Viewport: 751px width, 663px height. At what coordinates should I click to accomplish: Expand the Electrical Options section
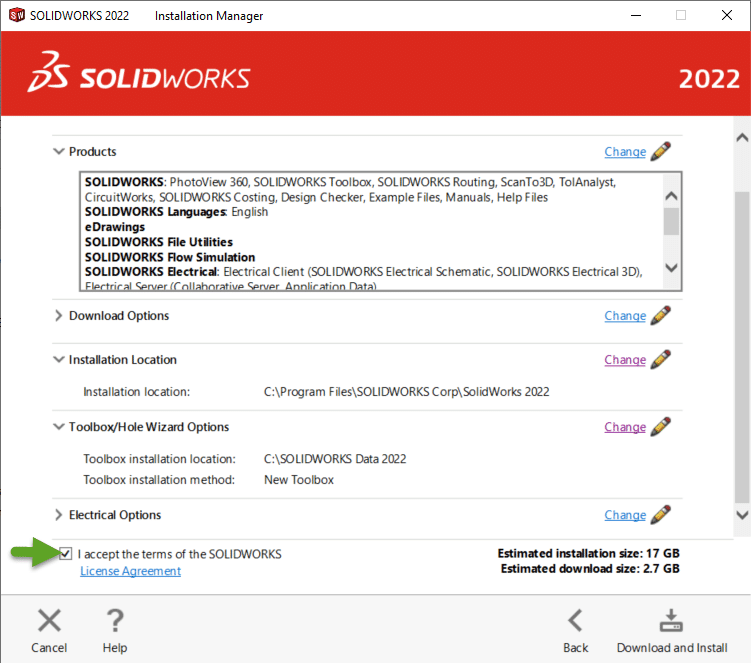58,515
